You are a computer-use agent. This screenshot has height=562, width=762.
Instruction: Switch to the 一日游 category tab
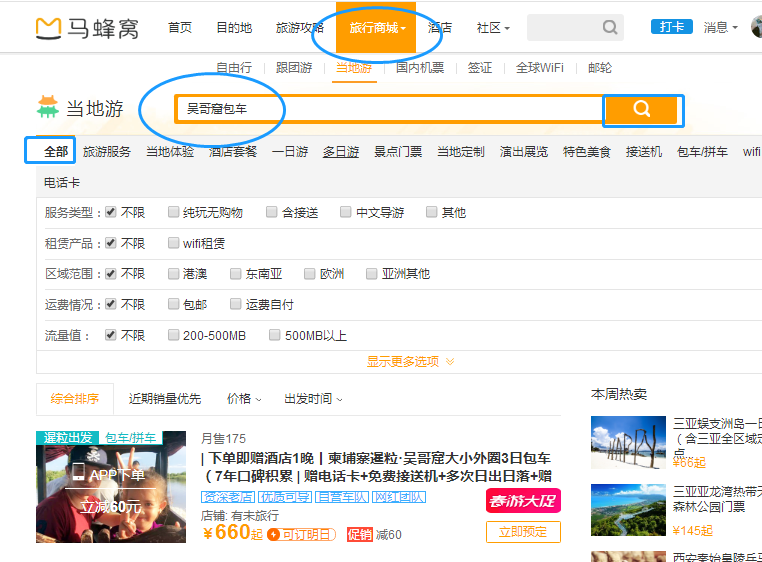(x=290, y=152)
